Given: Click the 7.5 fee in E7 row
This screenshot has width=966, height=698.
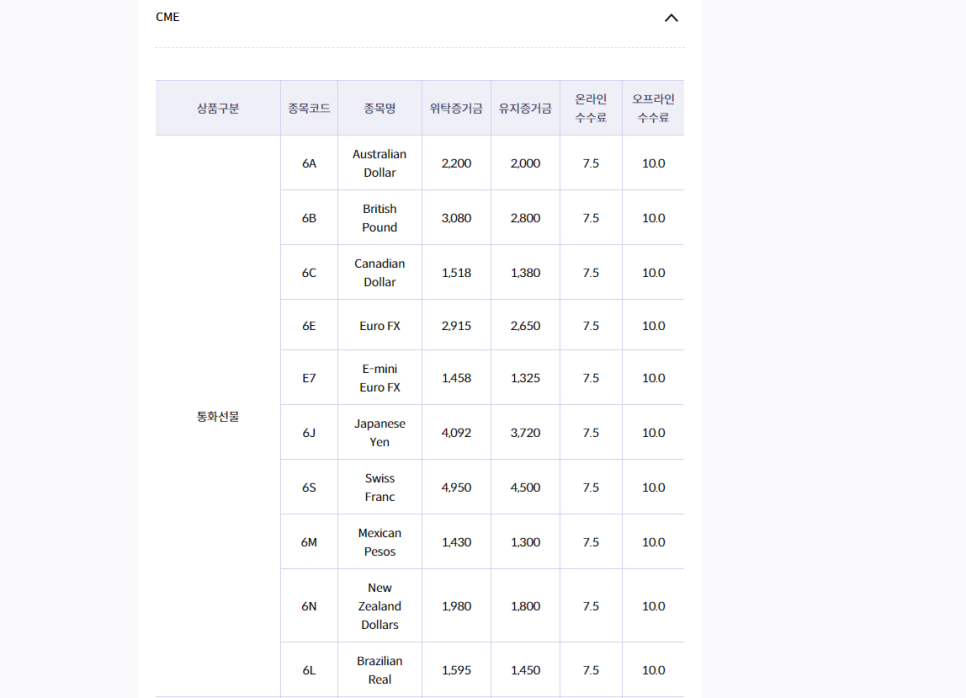Looking at the screenshot, I should tap(591, 378).
